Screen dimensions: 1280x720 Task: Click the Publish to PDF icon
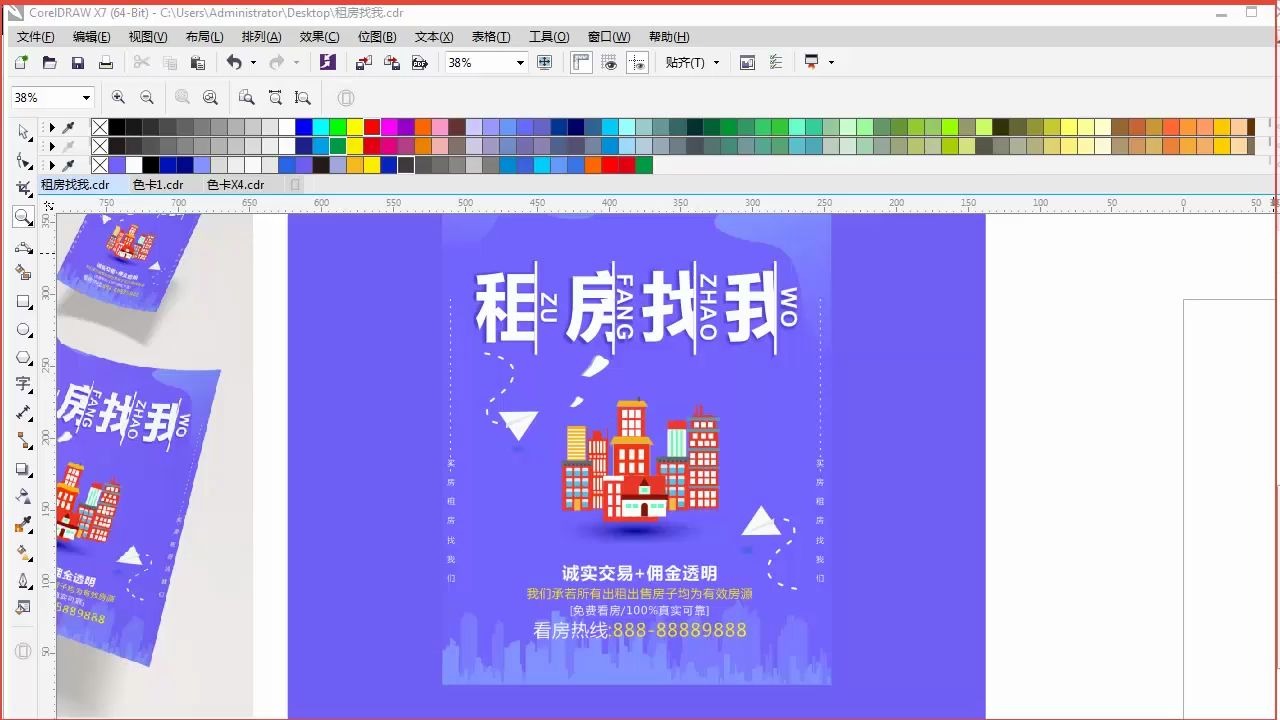[420, 62]
